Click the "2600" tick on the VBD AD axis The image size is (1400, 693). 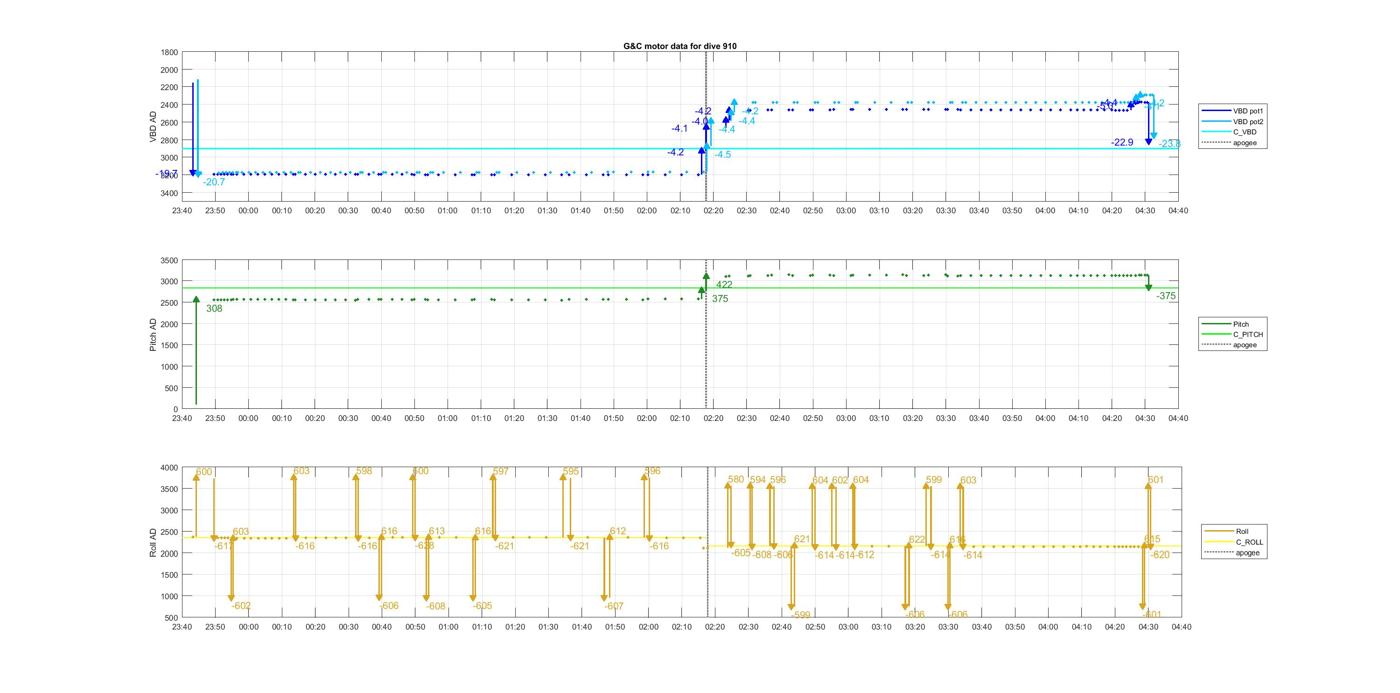169,123
